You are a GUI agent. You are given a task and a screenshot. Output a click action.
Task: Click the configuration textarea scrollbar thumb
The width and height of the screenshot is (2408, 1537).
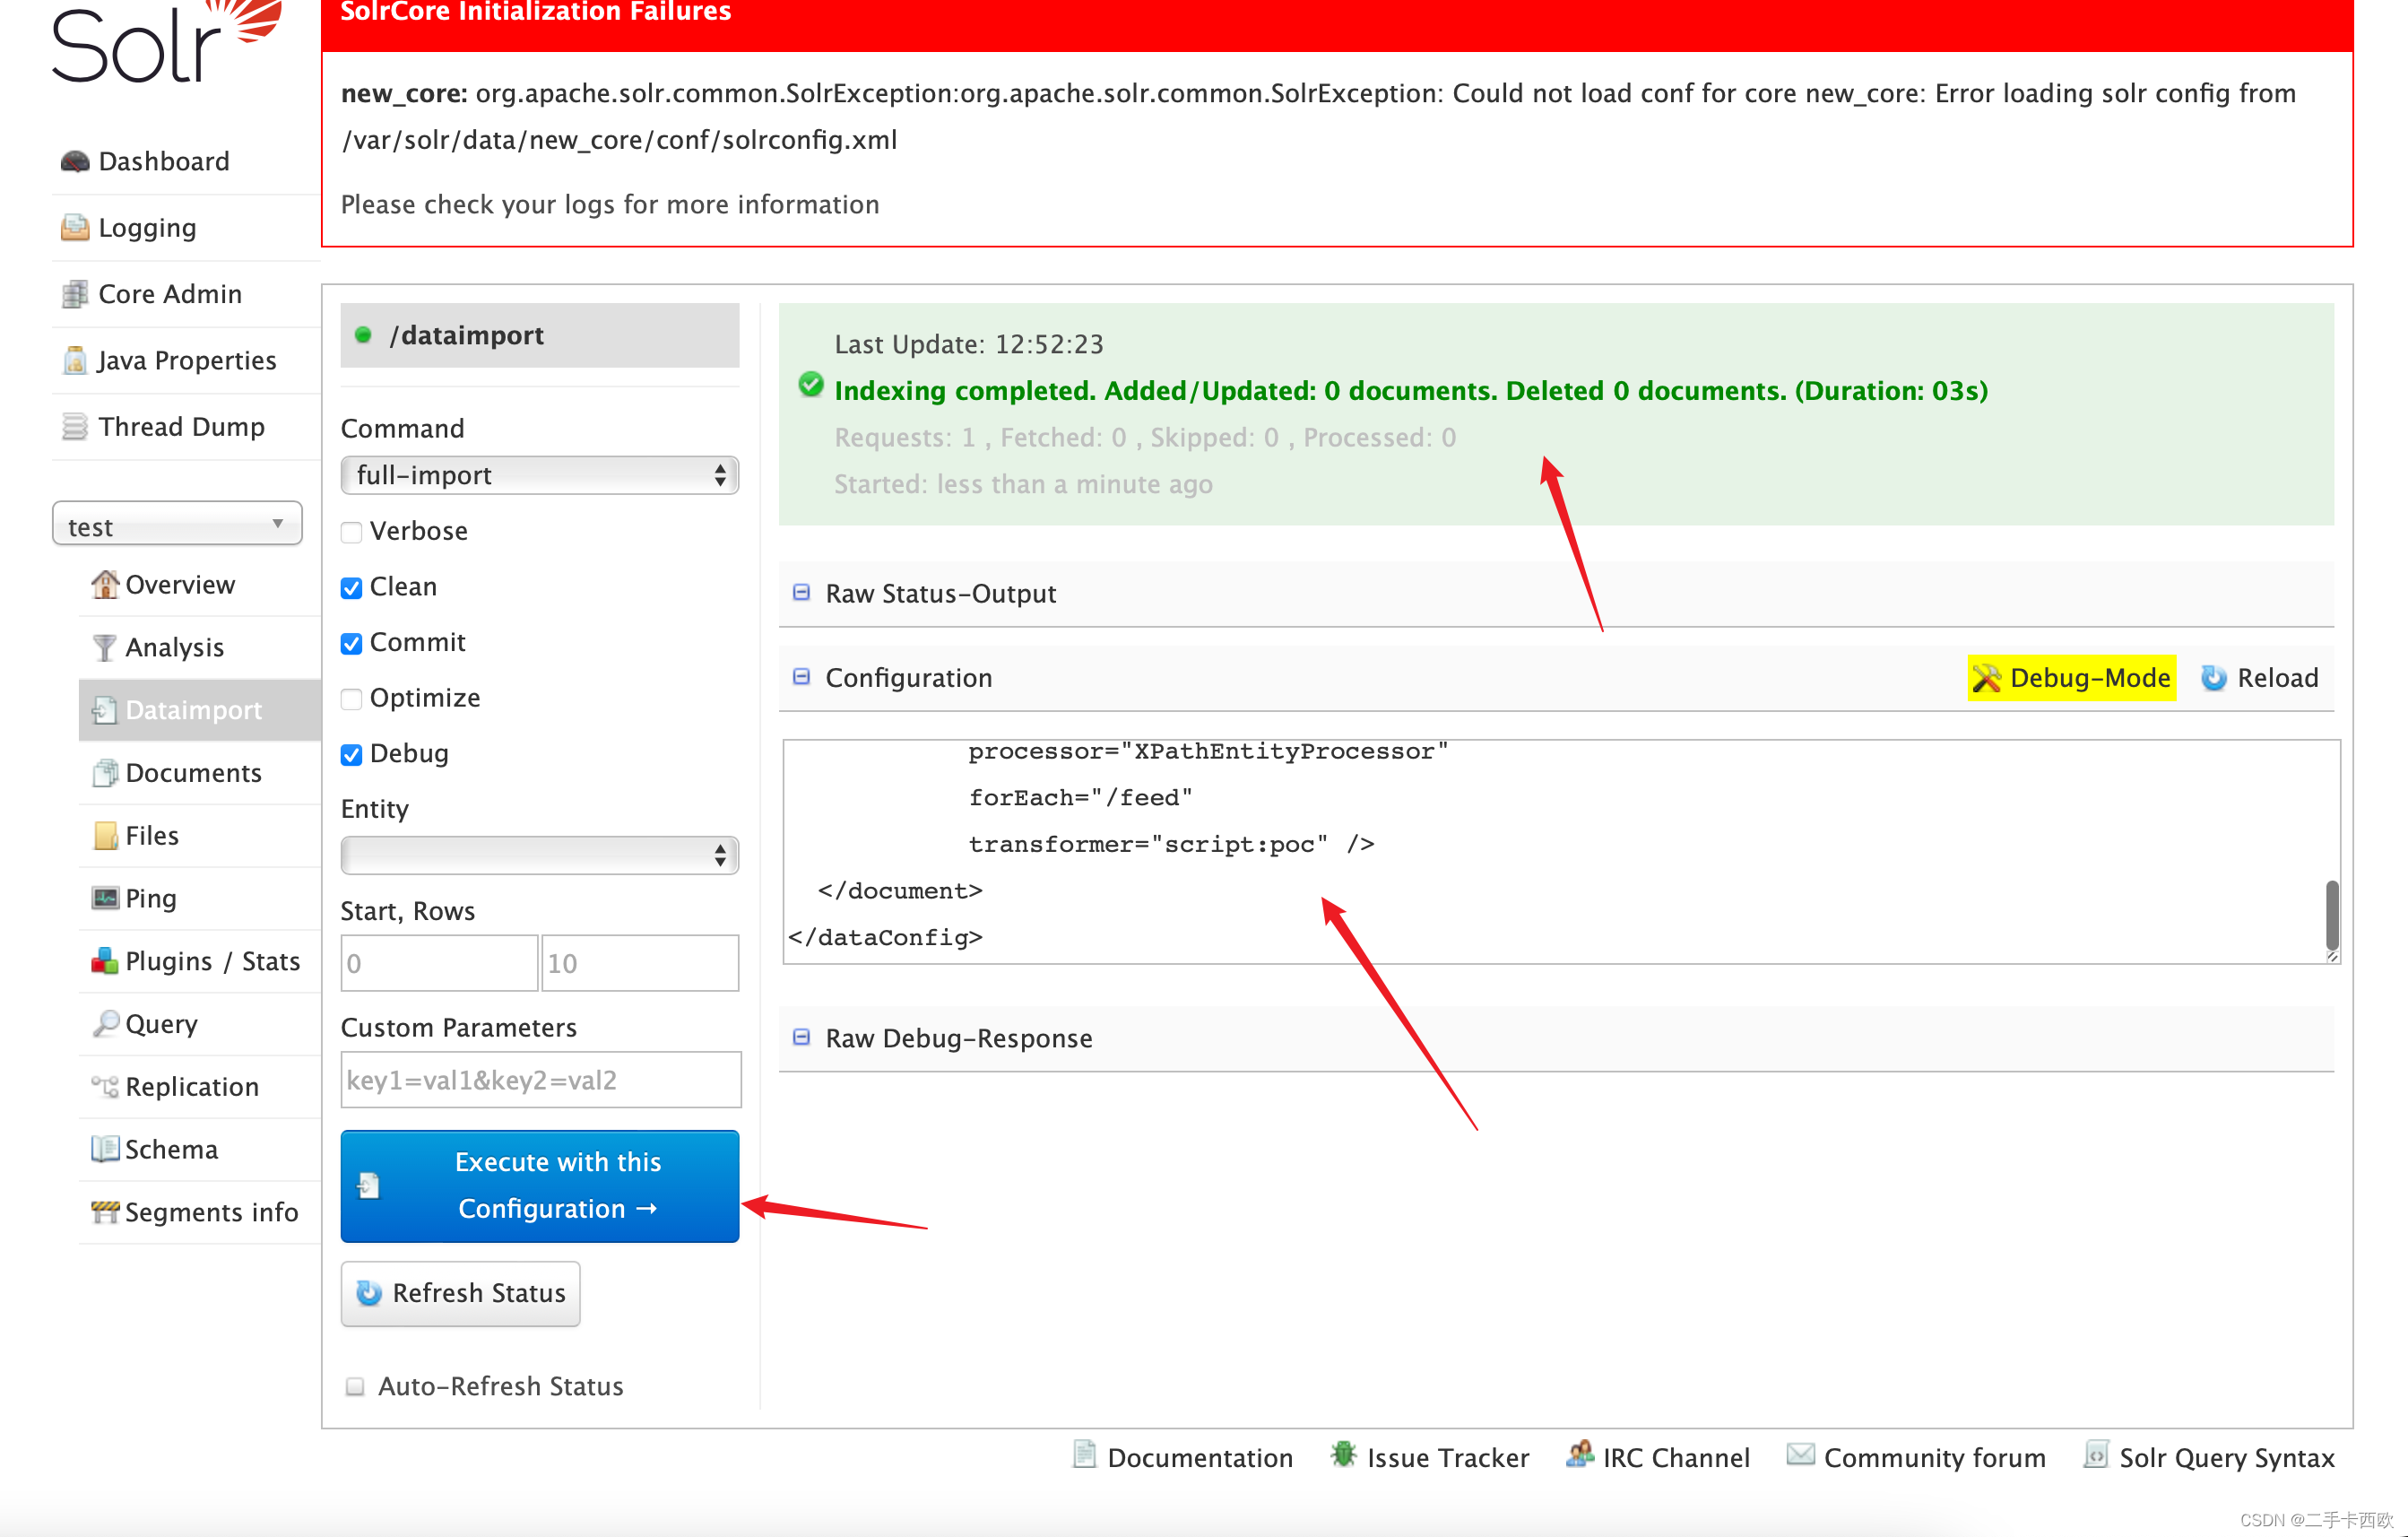(x=2332, y=914)
